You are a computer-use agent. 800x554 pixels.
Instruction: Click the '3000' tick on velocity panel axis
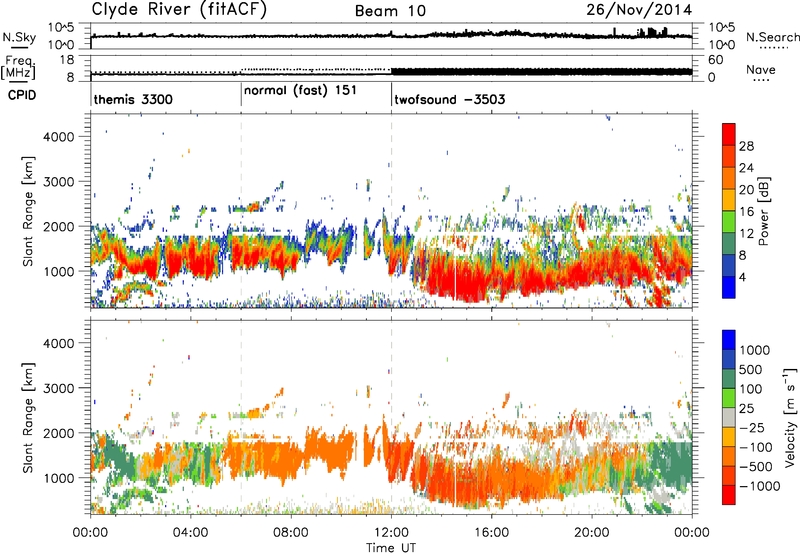point(59,388)
